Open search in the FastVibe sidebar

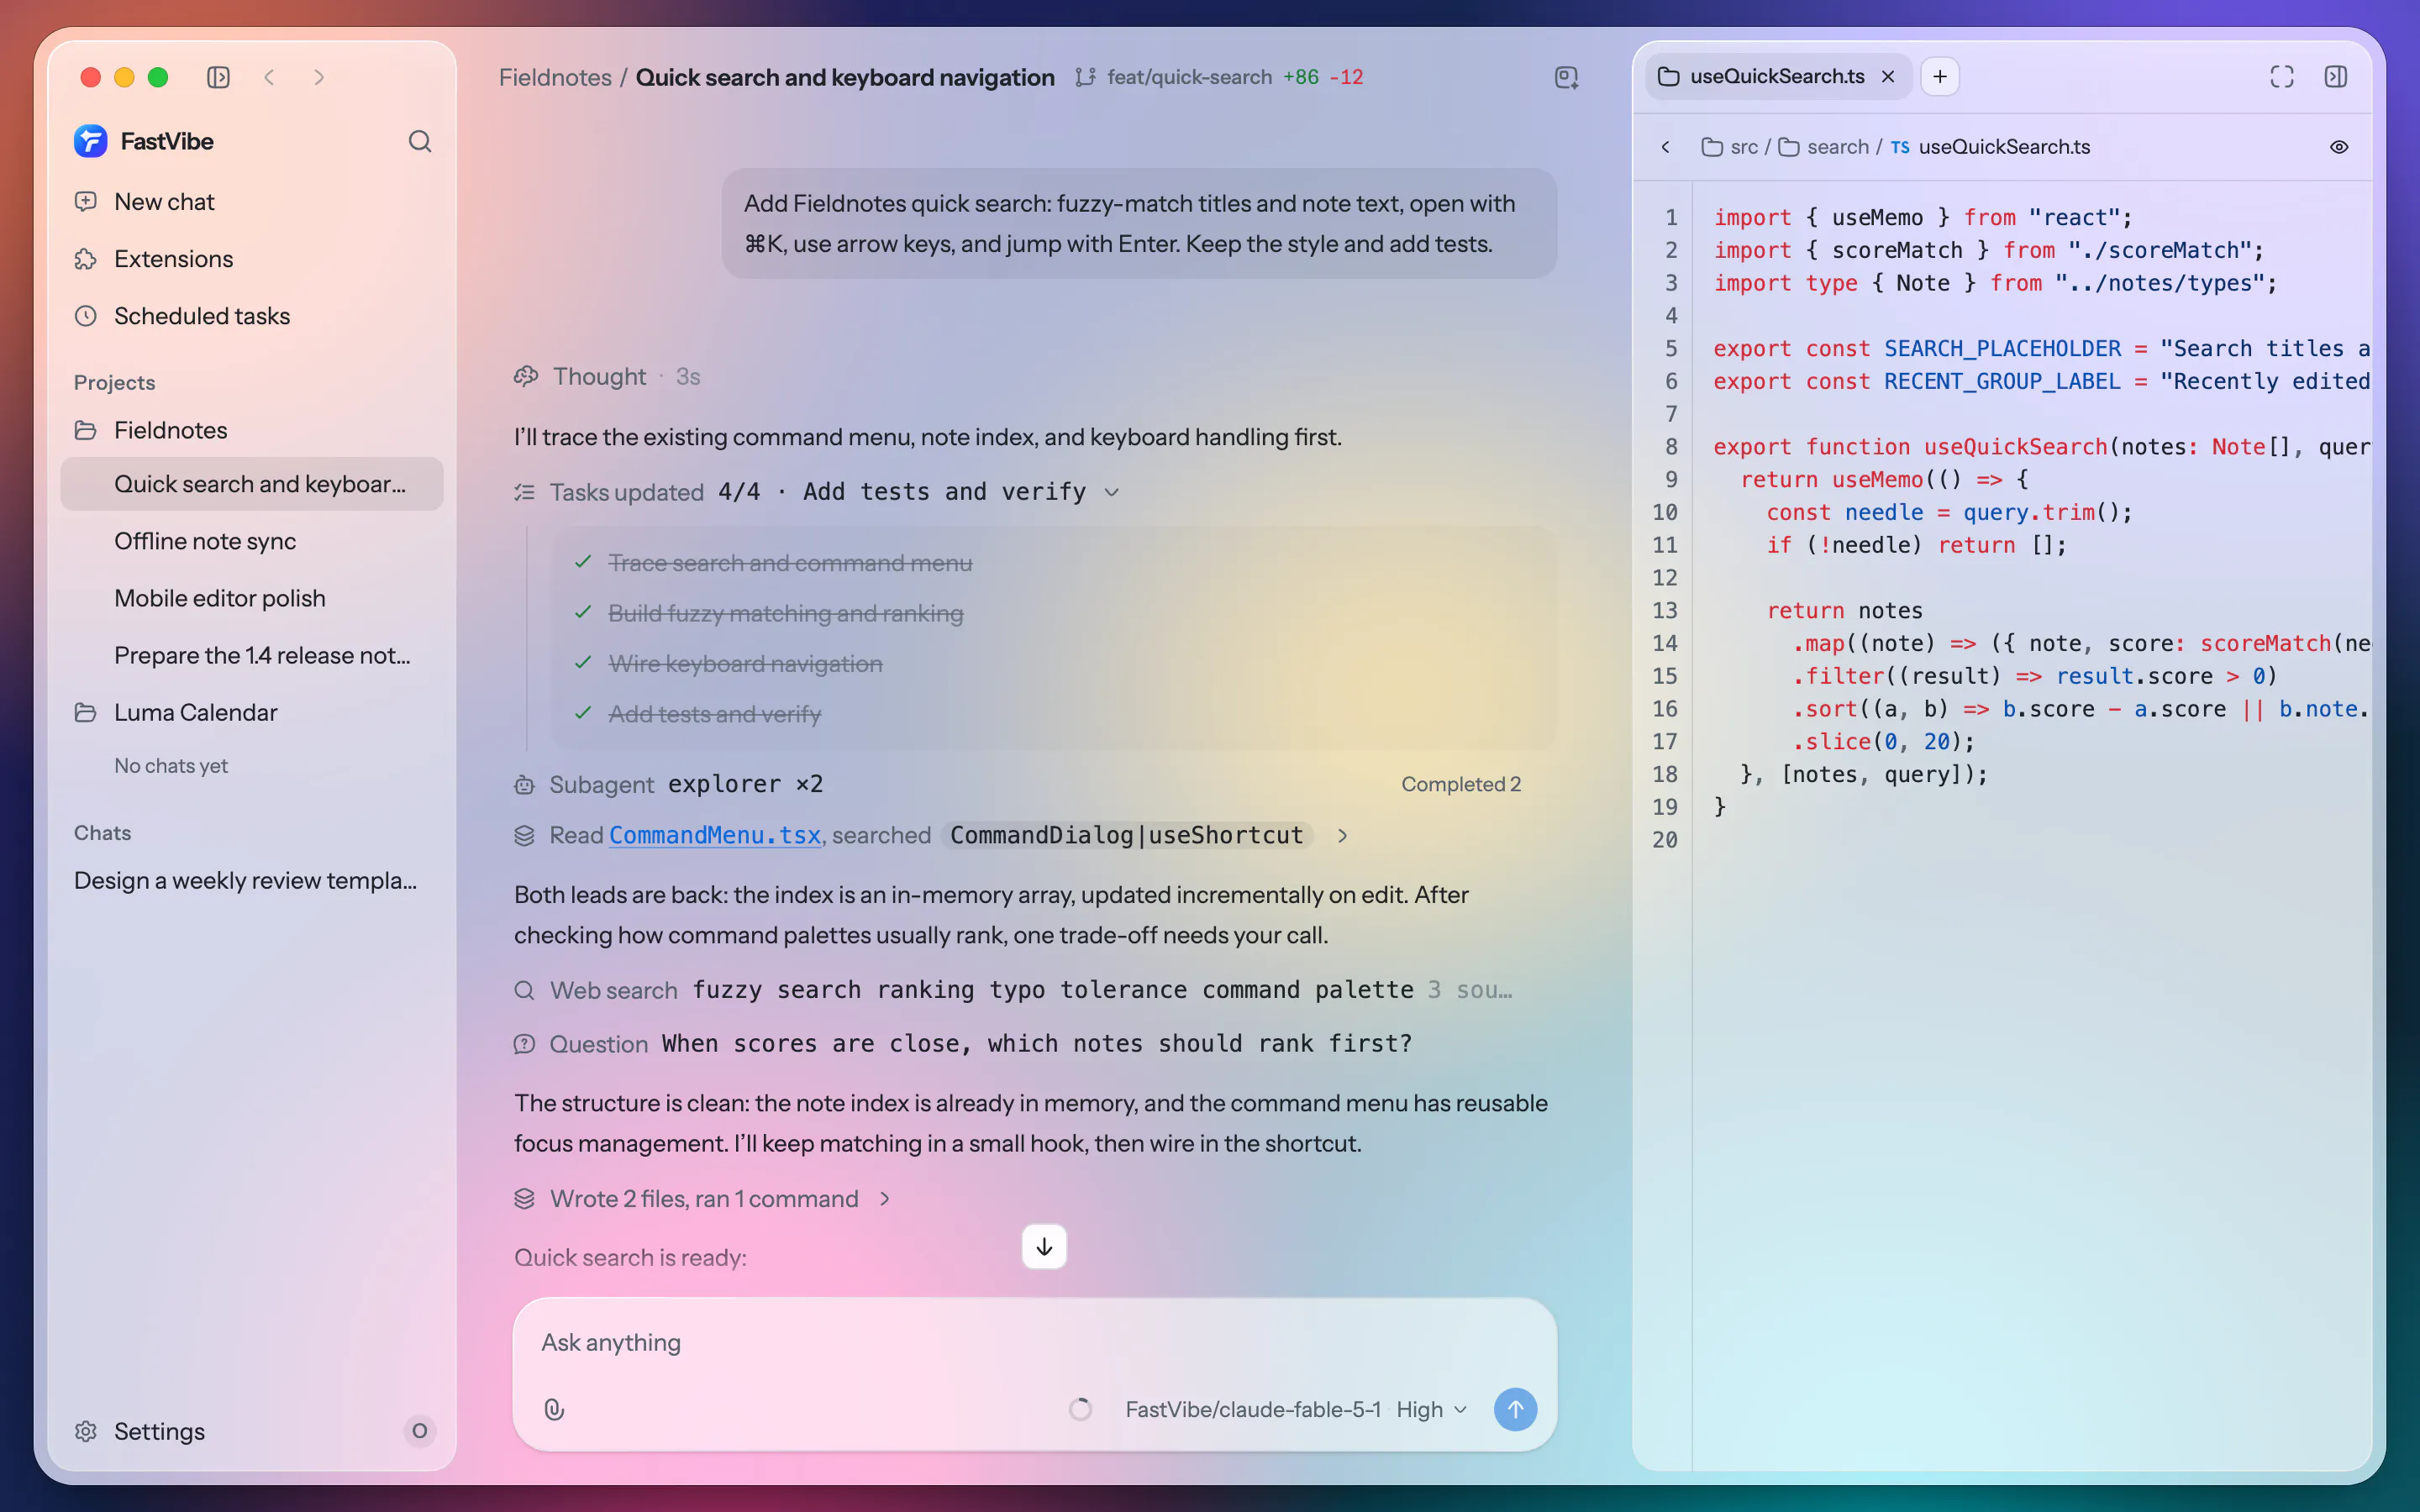tap(420, 141)
